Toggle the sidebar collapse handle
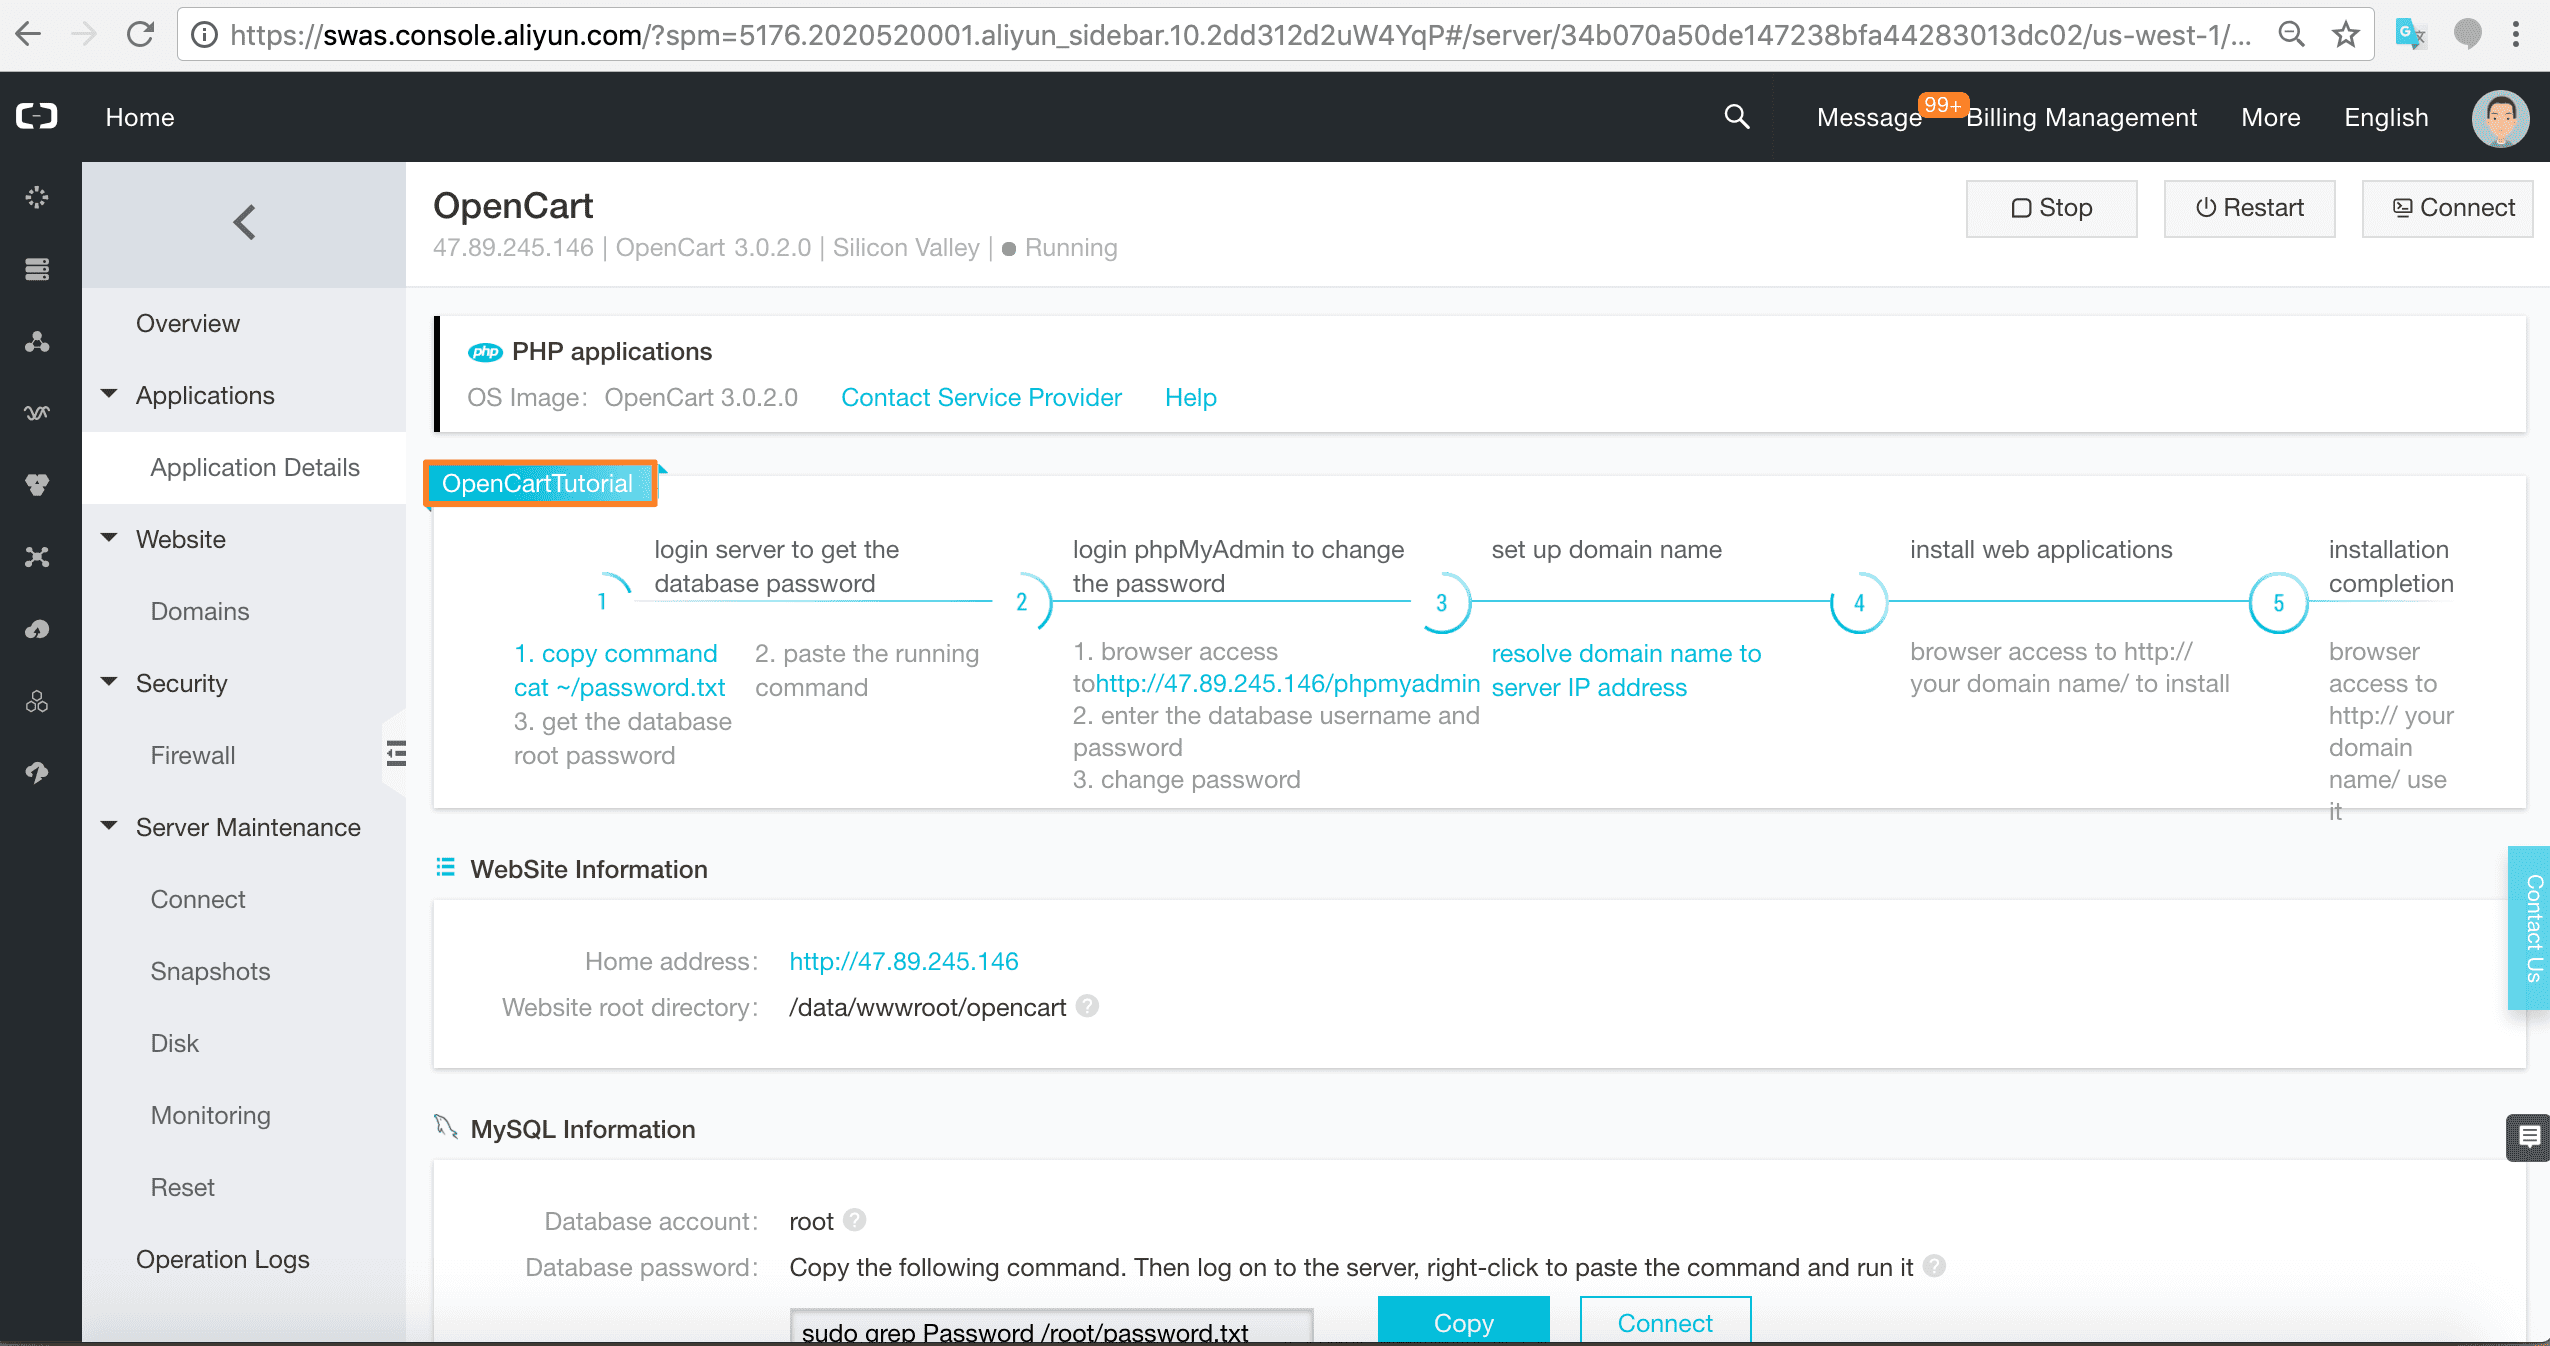The width and height of the screenshot is (2550, 1346). click(396, 753)
